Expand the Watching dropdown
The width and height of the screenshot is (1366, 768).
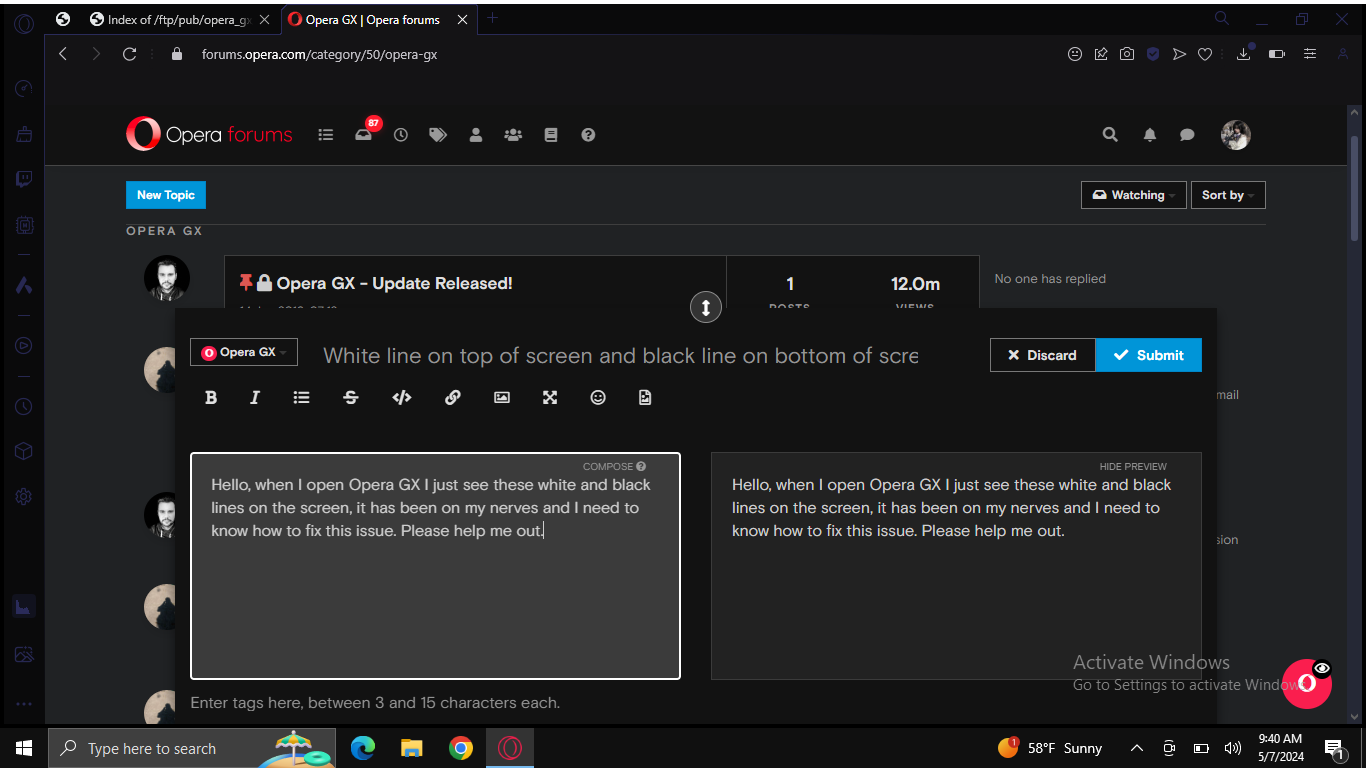pyautogui.click(x=1134, y=195)
